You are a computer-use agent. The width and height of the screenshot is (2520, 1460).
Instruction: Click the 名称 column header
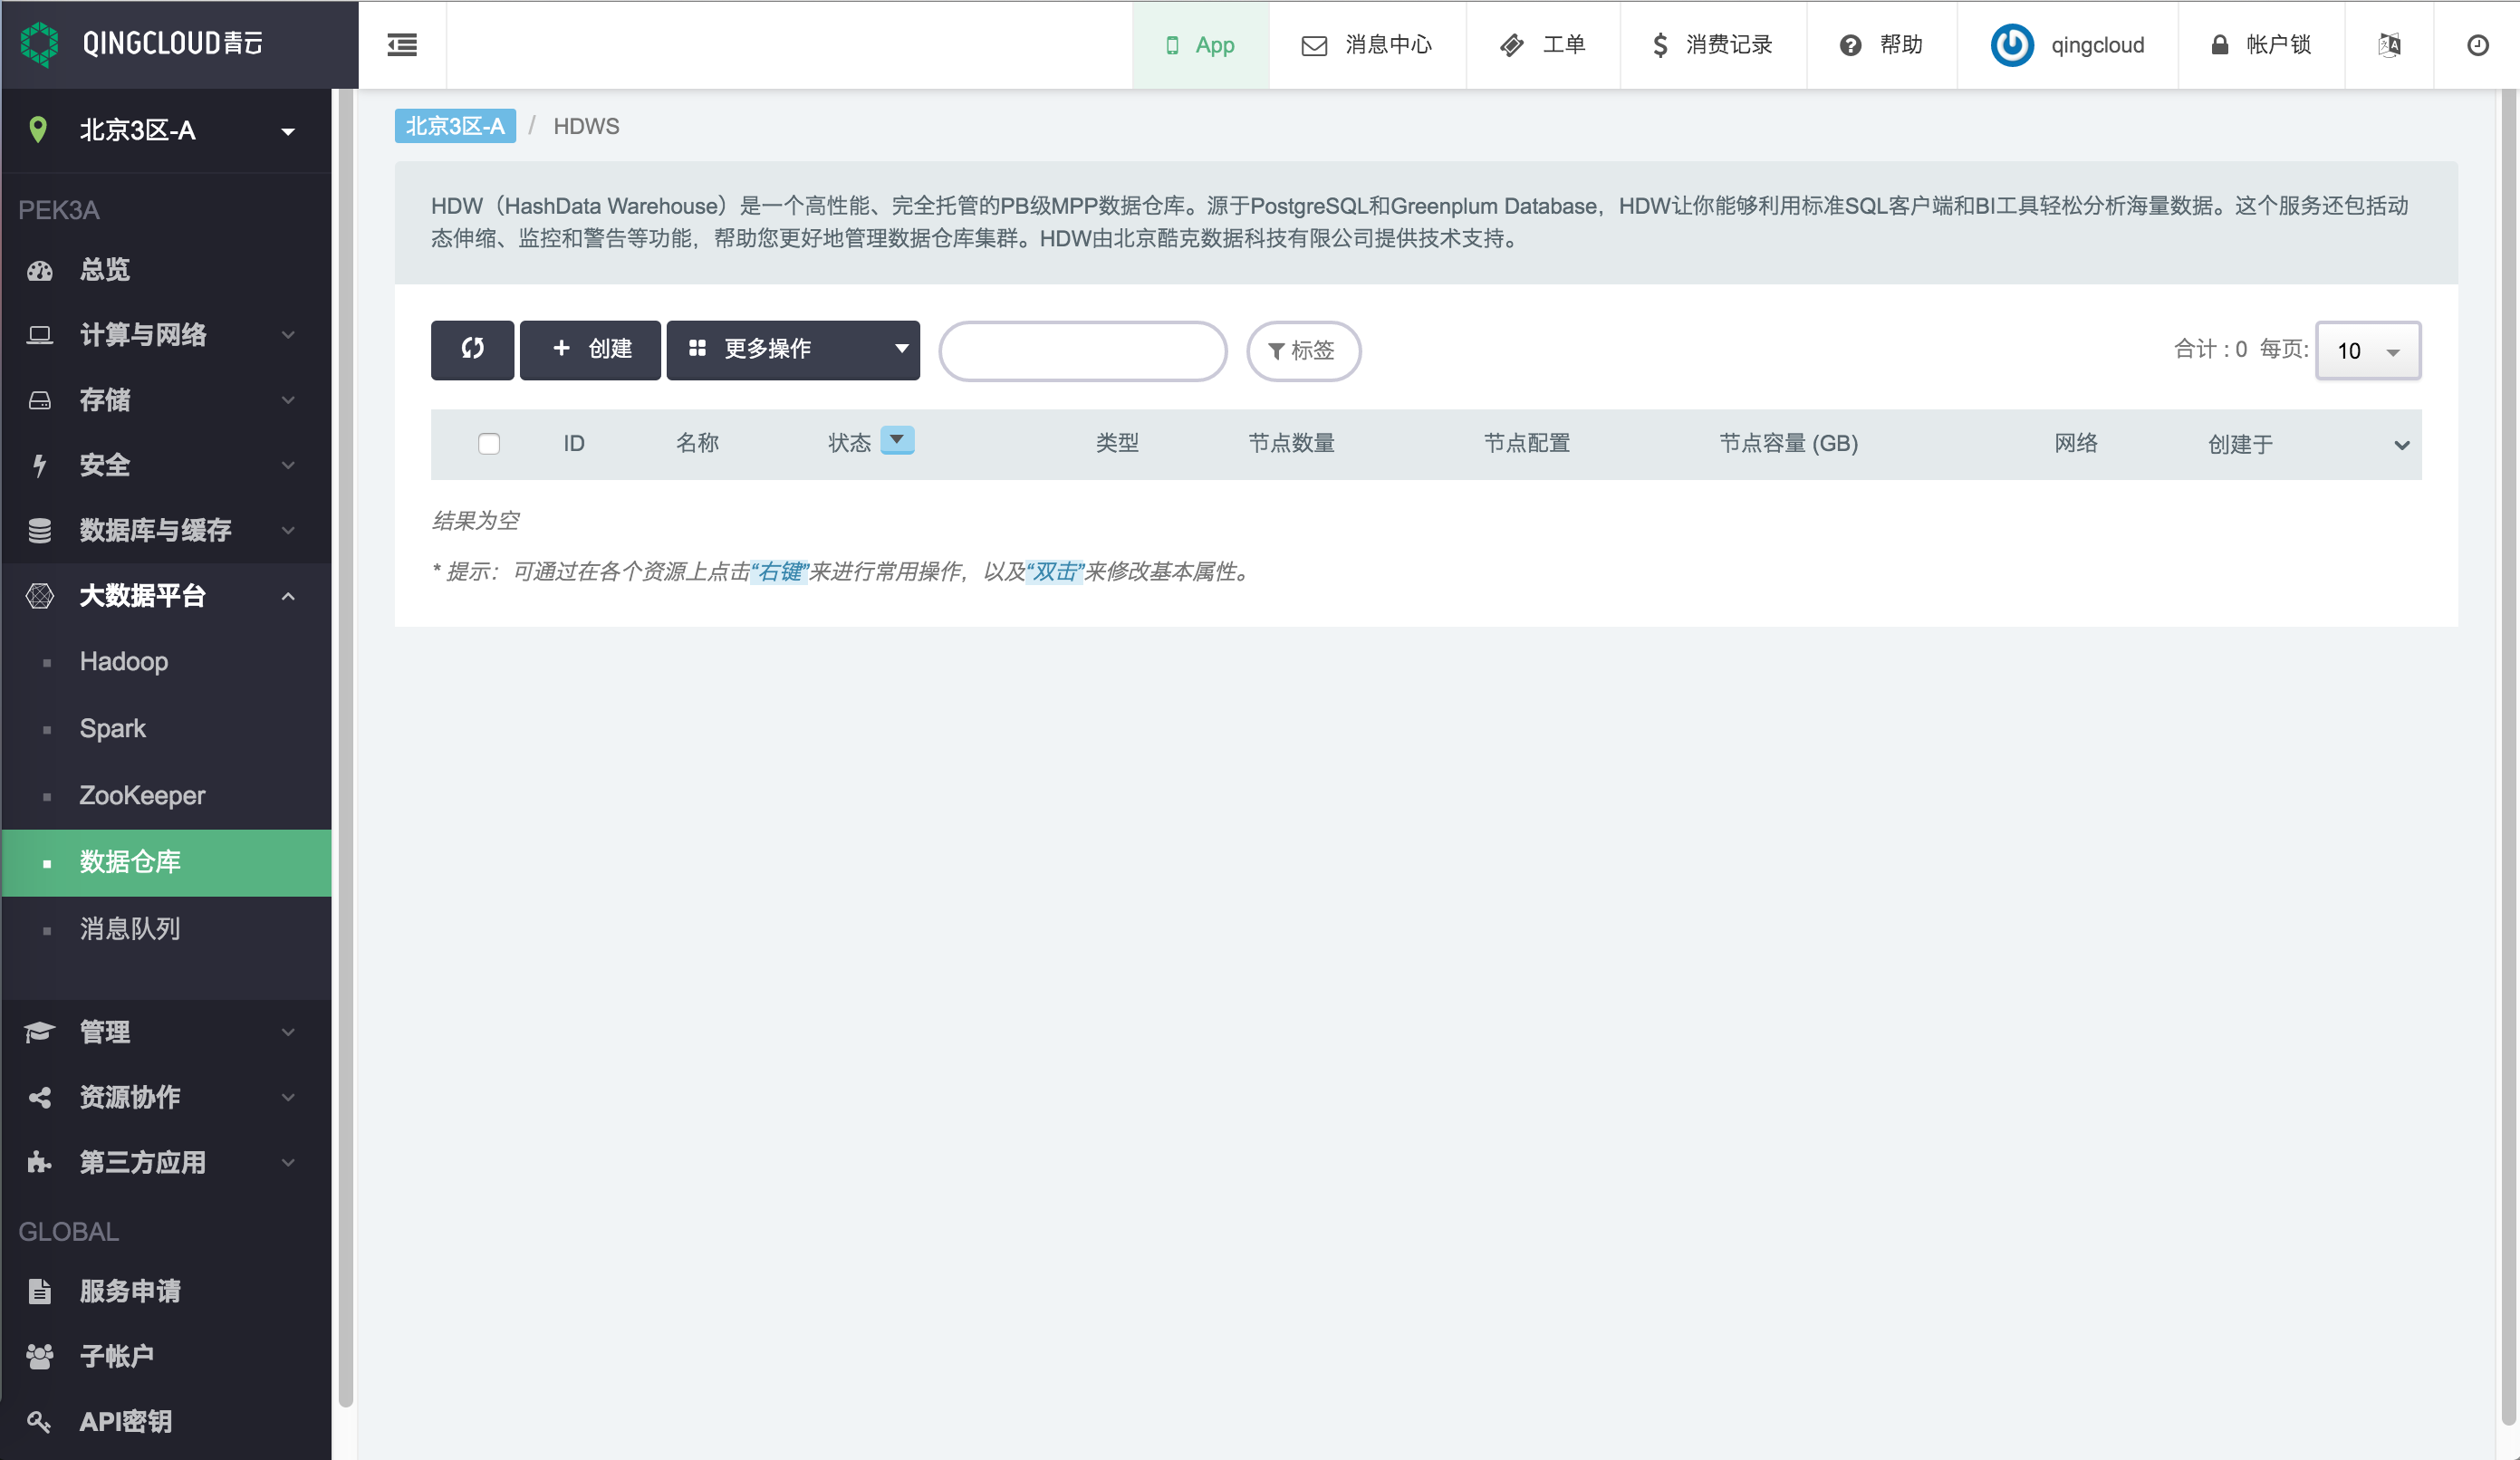[x=697, y=444]
